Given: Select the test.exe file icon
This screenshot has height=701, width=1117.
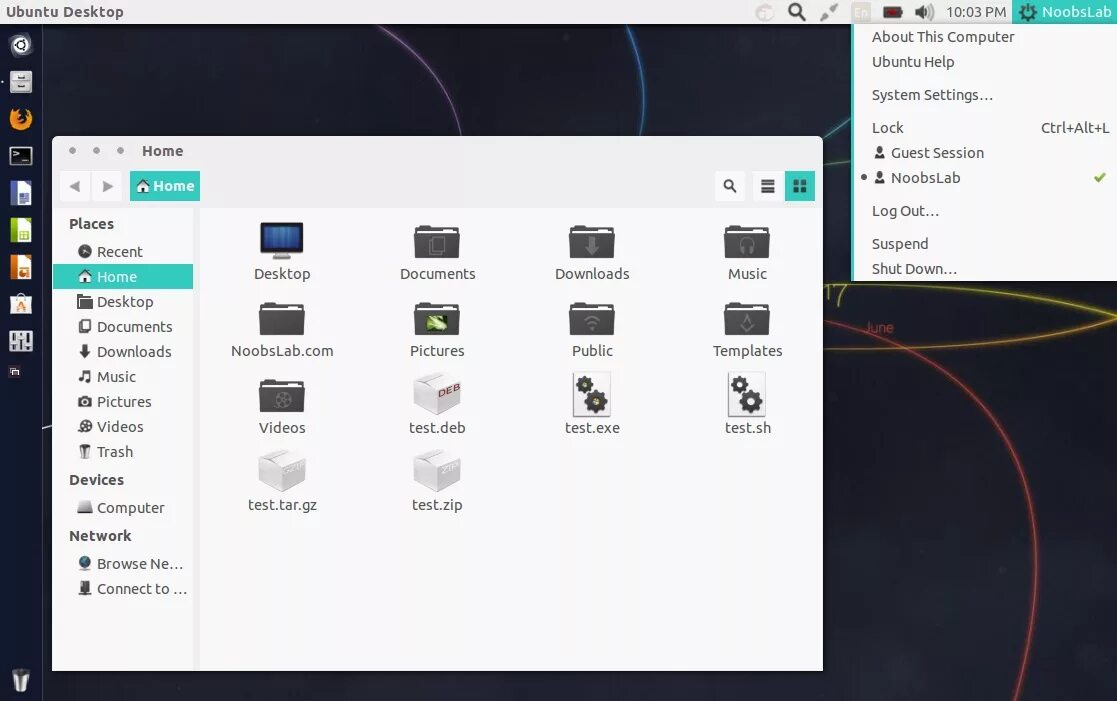Looking at the screenshot, I should point(591,394).
